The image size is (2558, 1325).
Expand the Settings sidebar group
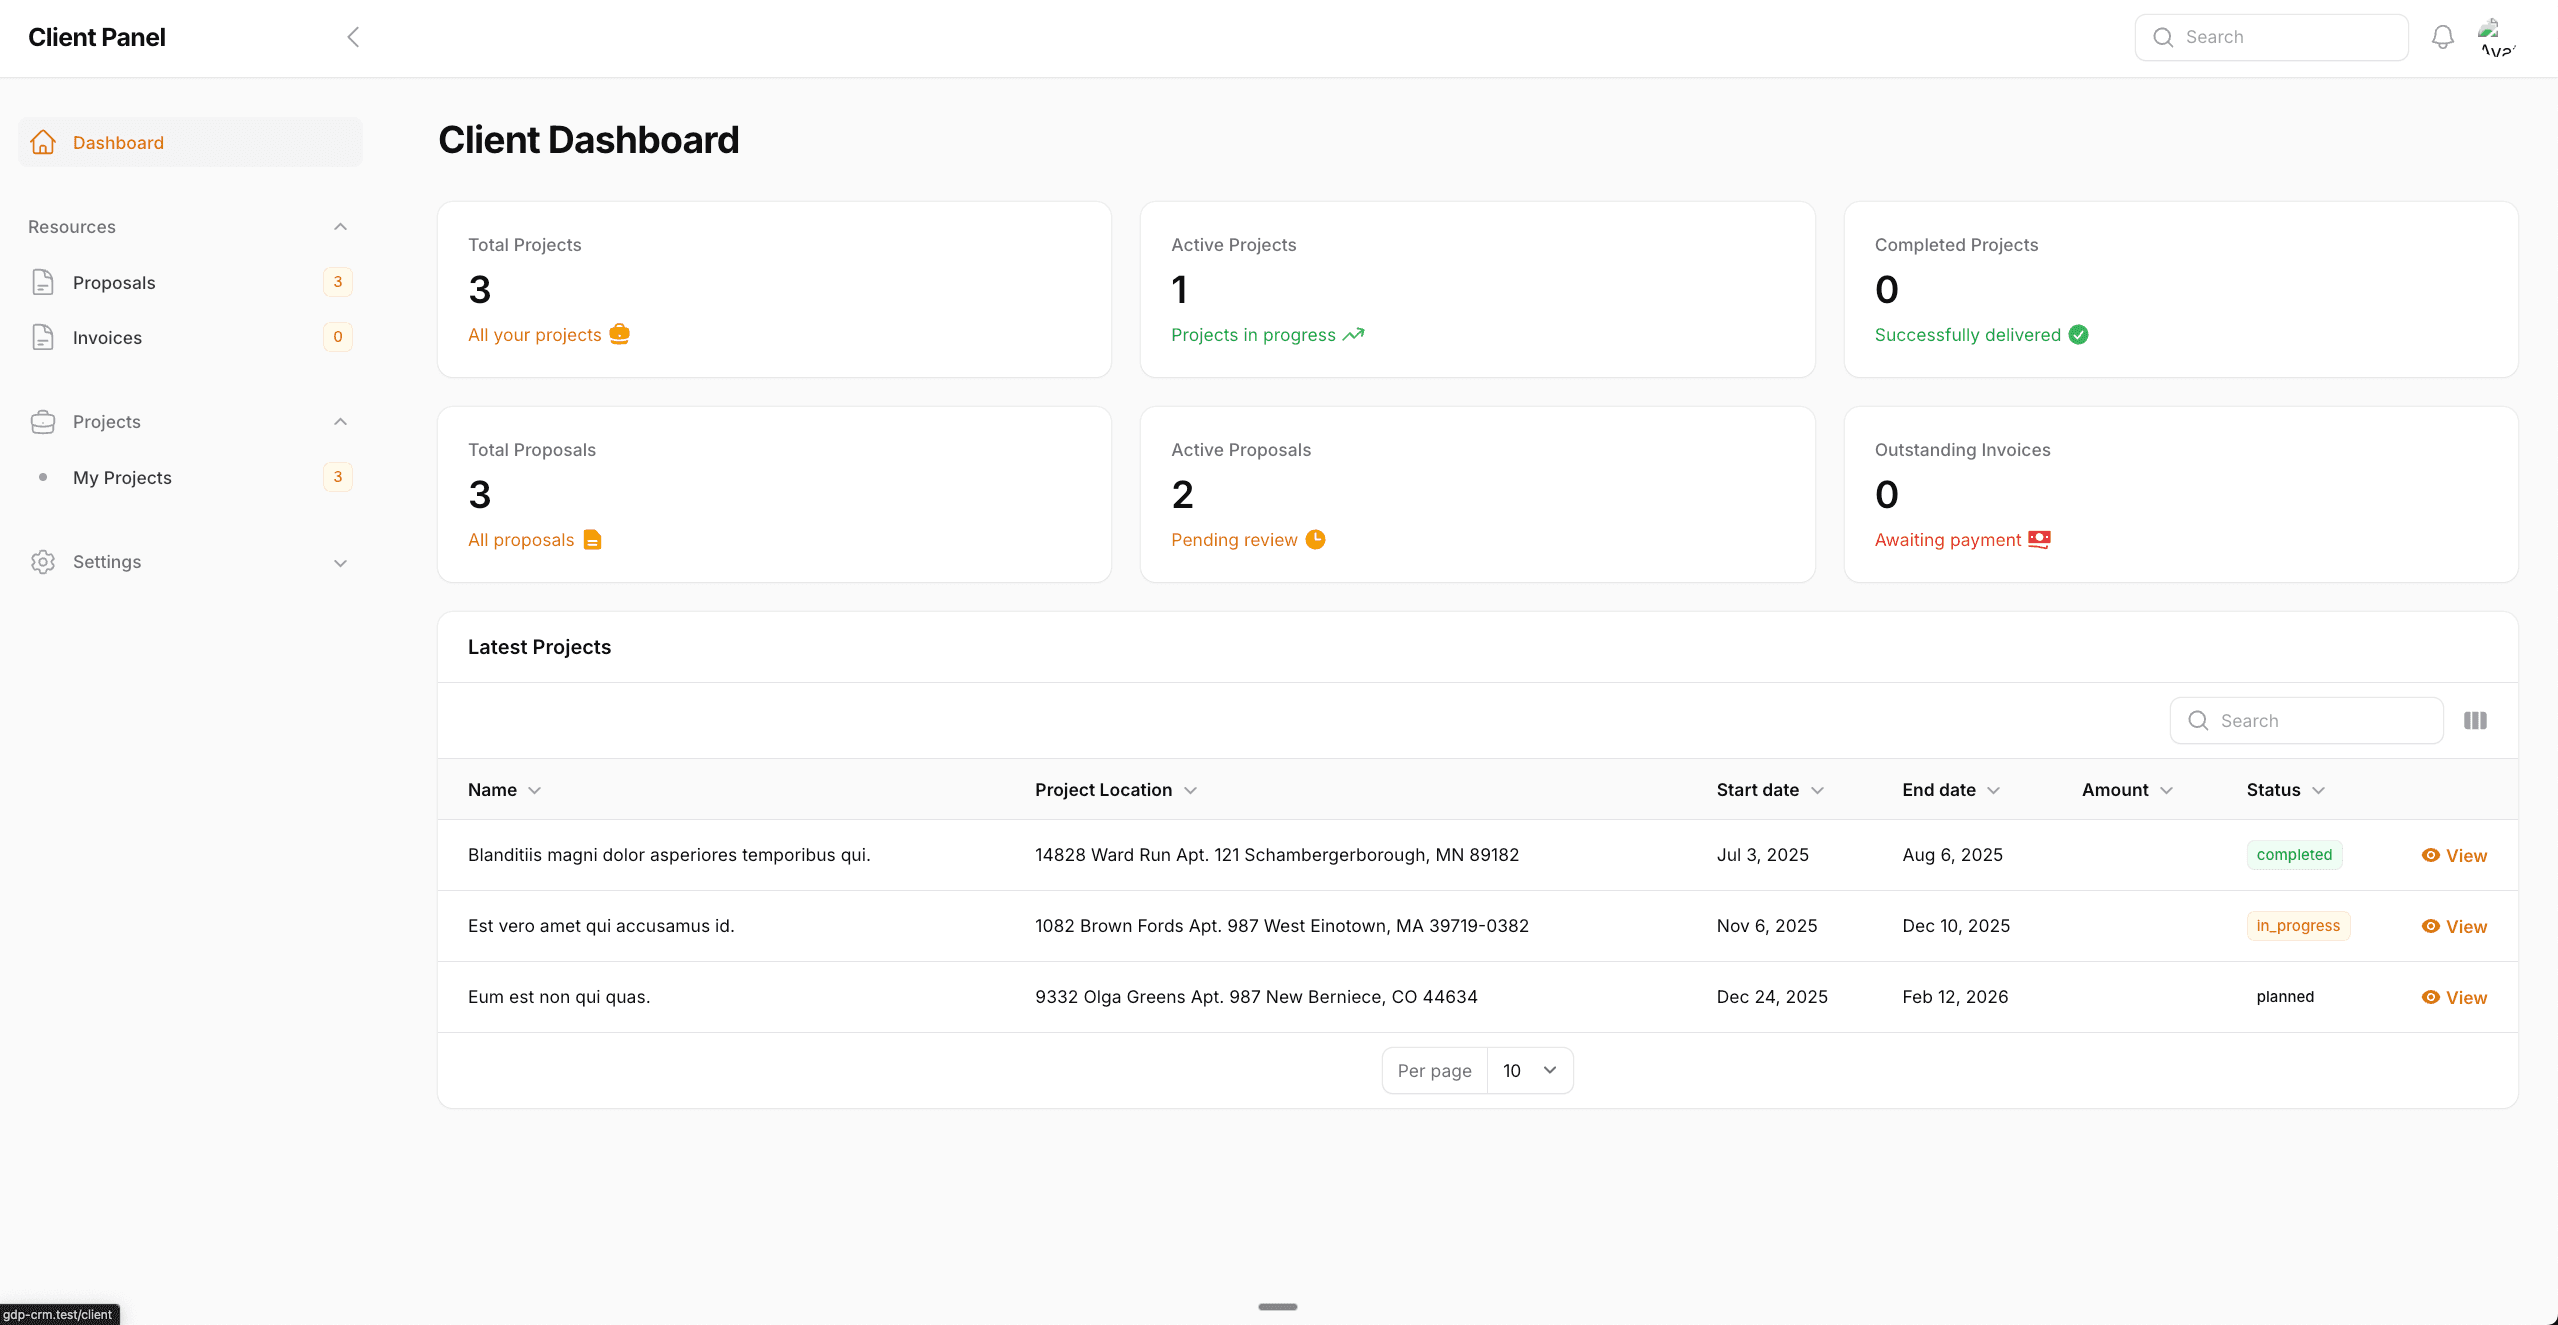340,562
